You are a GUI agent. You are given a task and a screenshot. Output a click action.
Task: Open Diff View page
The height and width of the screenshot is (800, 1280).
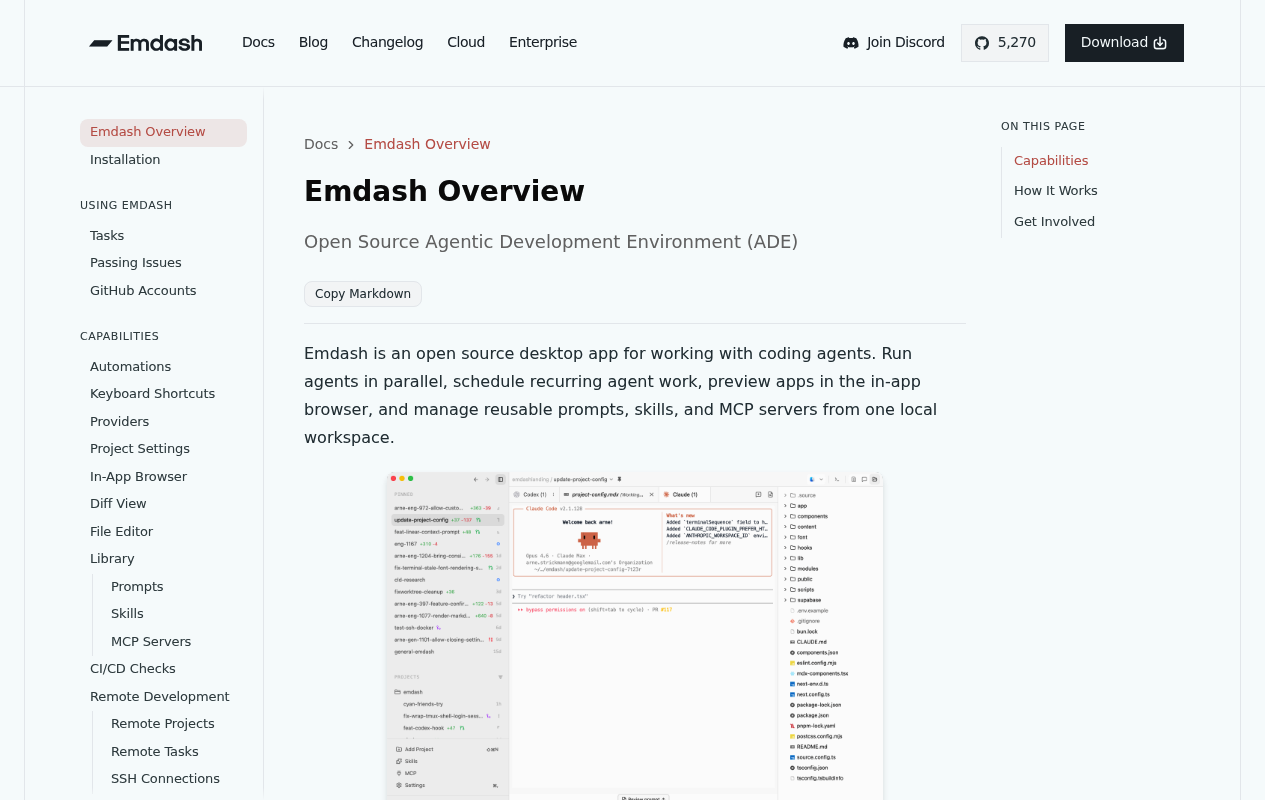(x=118, y=504)
